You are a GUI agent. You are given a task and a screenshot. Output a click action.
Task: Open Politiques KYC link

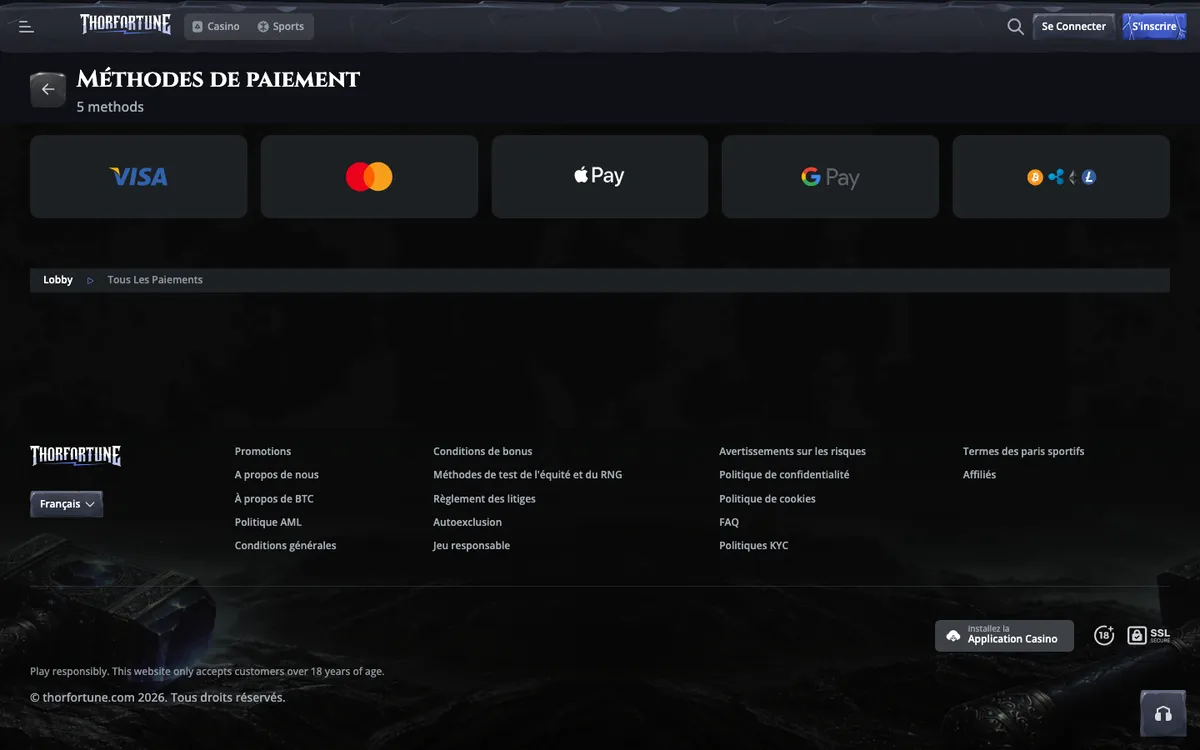click(x=754, y=546)
